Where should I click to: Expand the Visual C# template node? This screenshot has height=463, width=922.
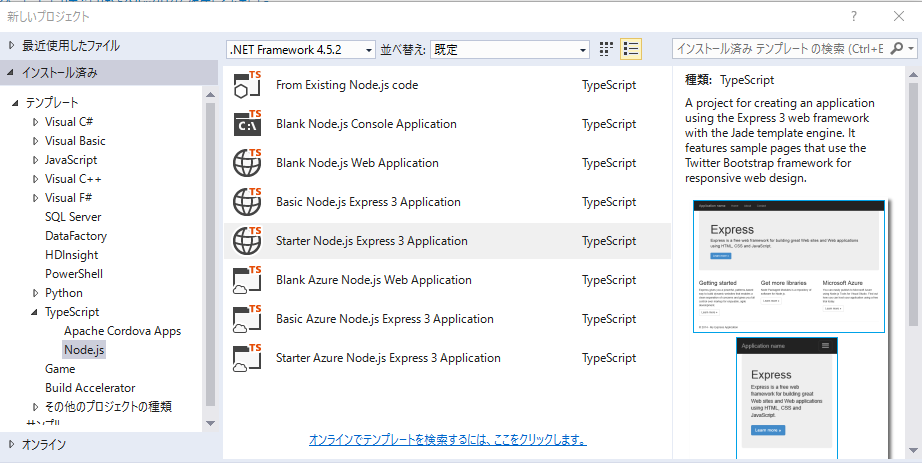click(37, 122)
